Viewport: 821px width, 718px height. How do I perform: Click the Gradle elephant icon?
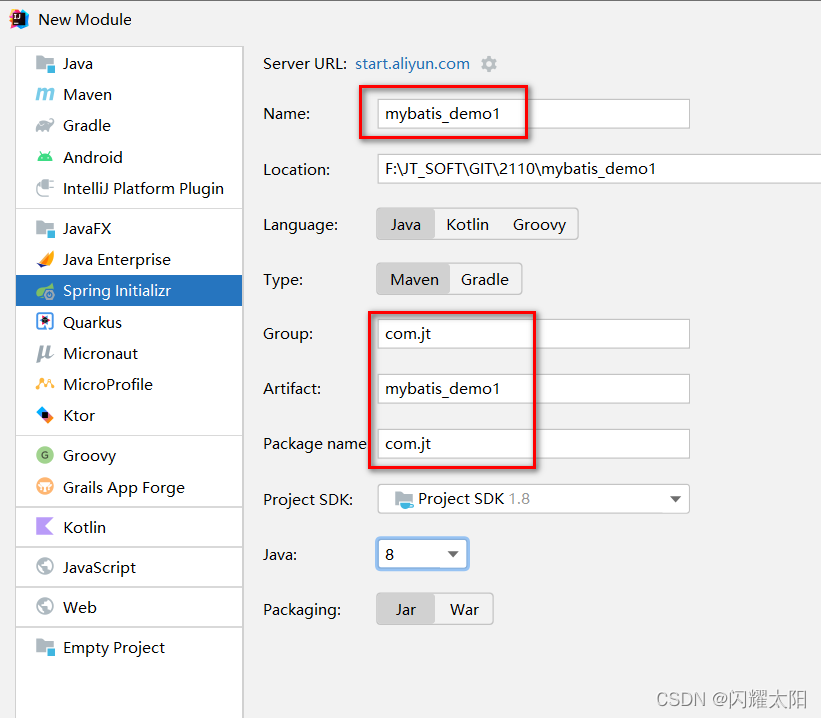point(45,126)
